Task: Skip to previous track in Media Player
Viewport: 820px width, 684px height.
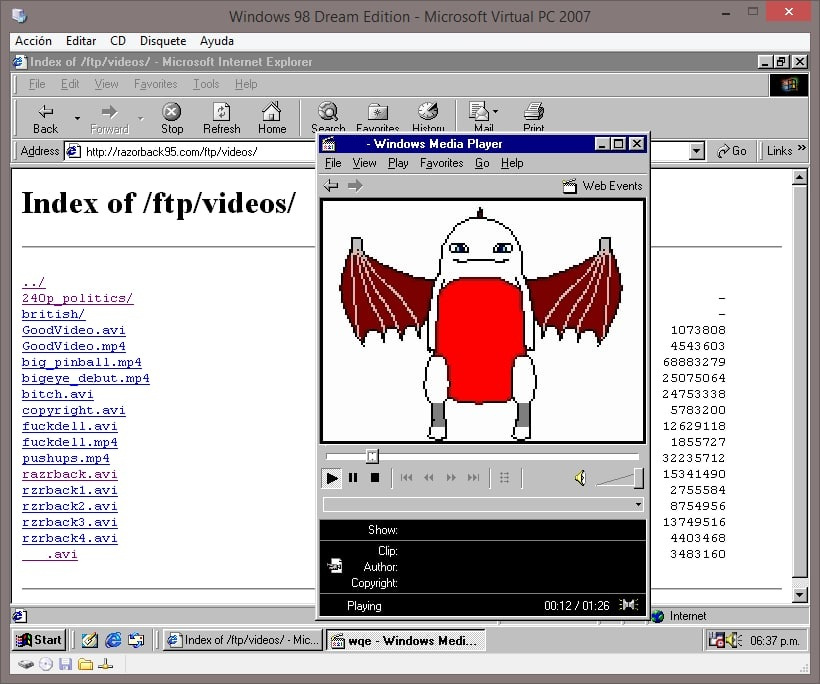Action: point(406,477)
